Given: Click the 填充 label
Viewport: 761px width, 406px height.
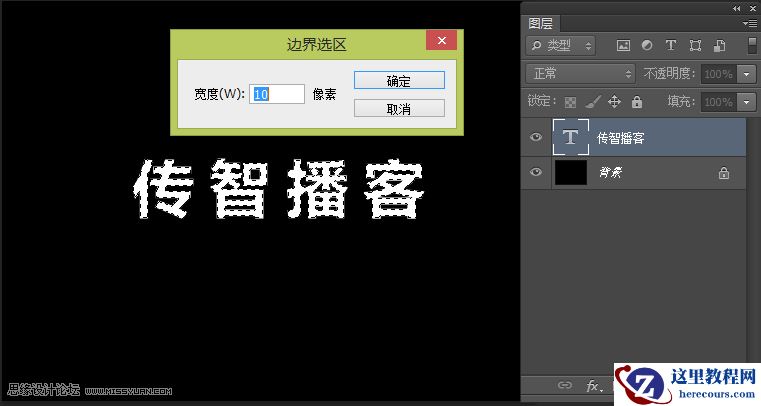Looking at the screenshot, I should tap(681, 101).
